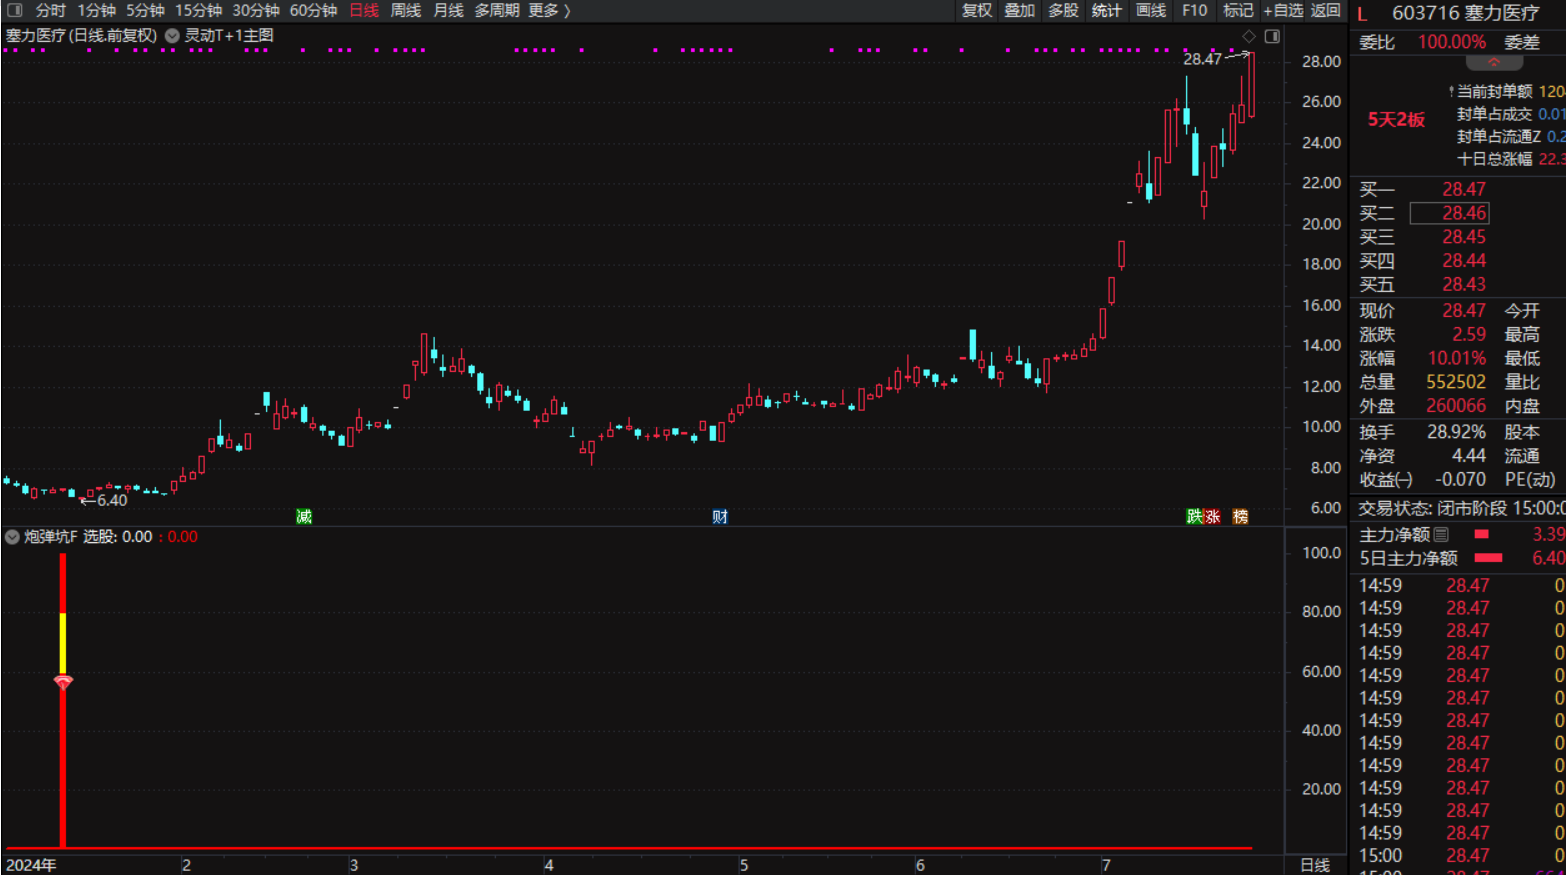Image resolution: width=1566 pixels, height=875 pixels.
Task: Toggle the left sidebar panel icon
Action: (14, 10)
